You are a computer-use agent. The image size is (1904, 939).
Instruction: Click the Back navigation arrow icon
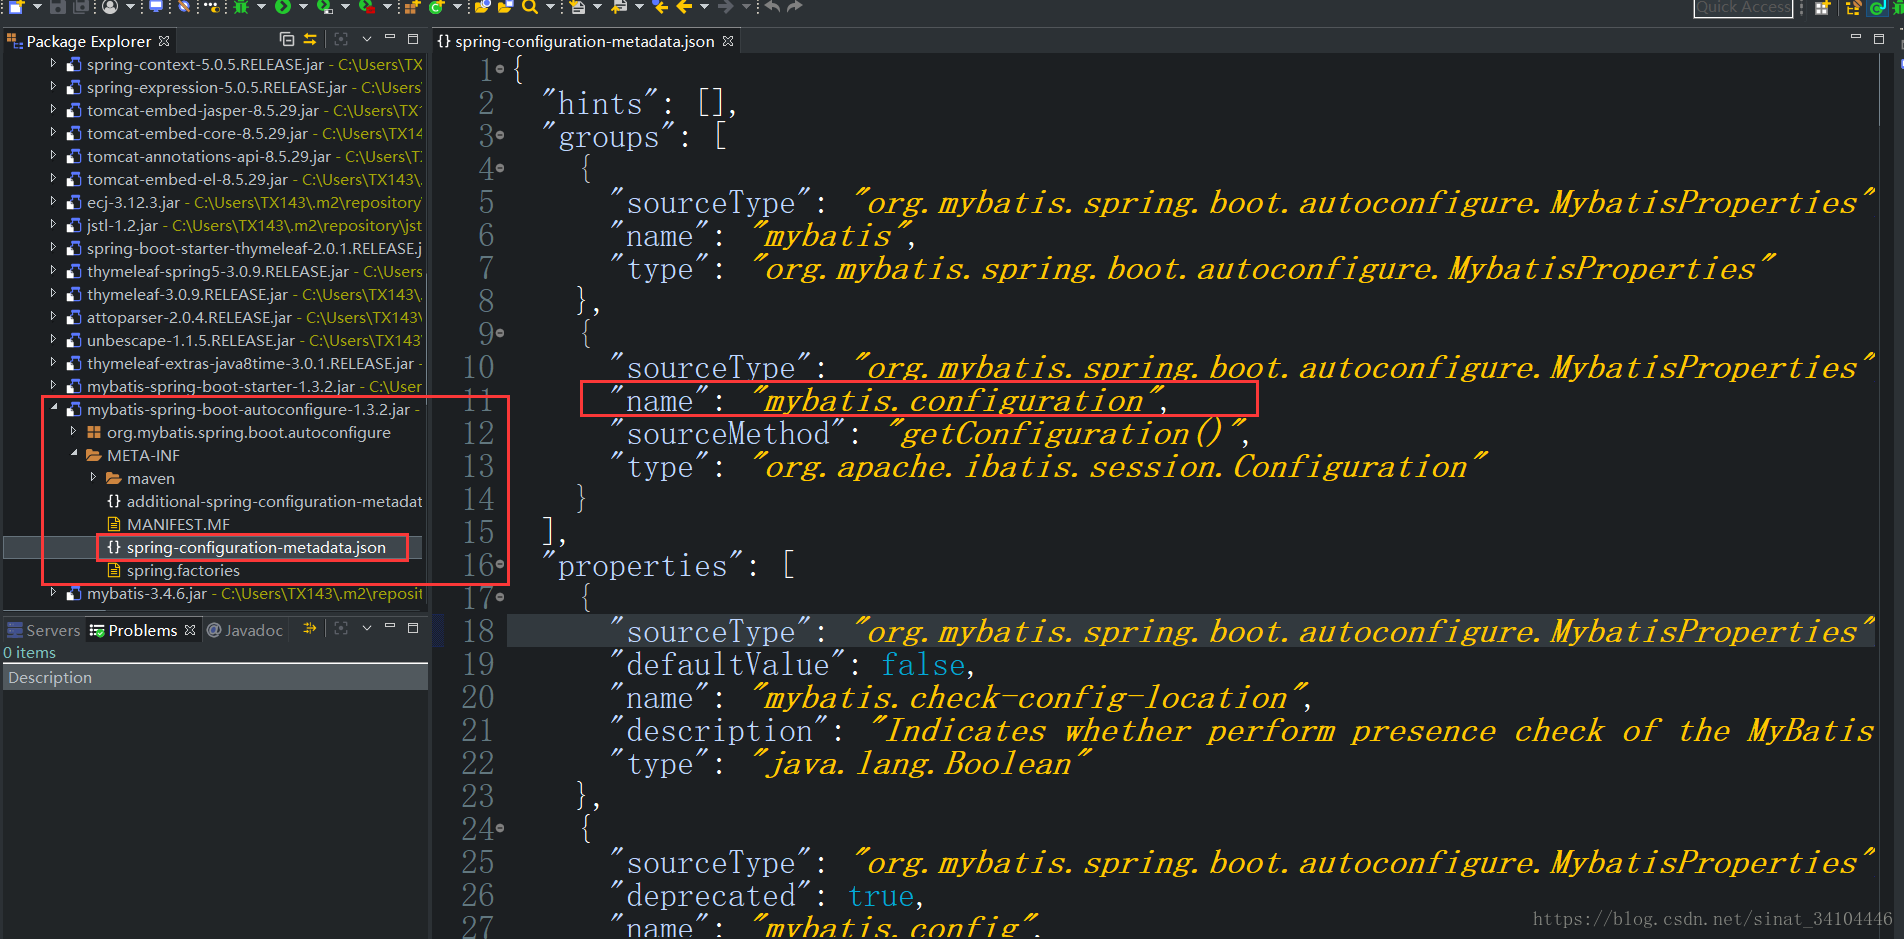tap(684, 7)
